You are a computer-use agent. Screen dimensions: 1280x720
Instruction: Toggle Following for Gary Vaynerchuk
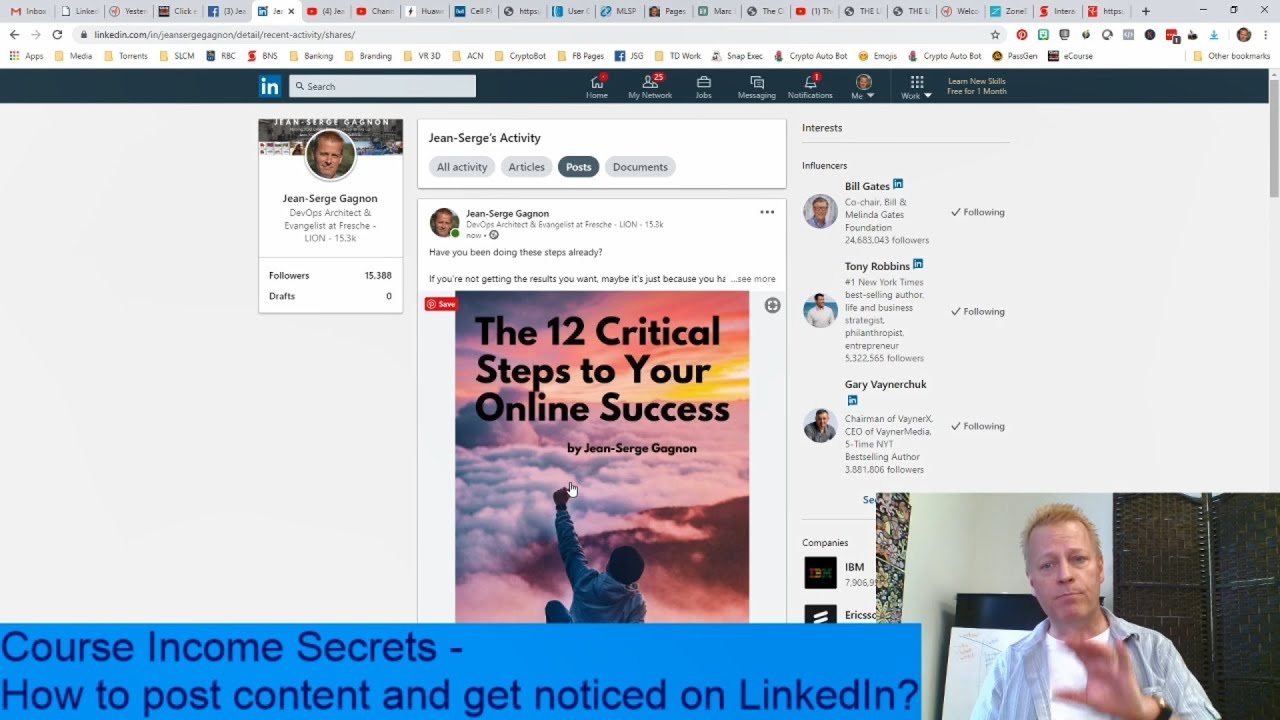click(978, 426)
